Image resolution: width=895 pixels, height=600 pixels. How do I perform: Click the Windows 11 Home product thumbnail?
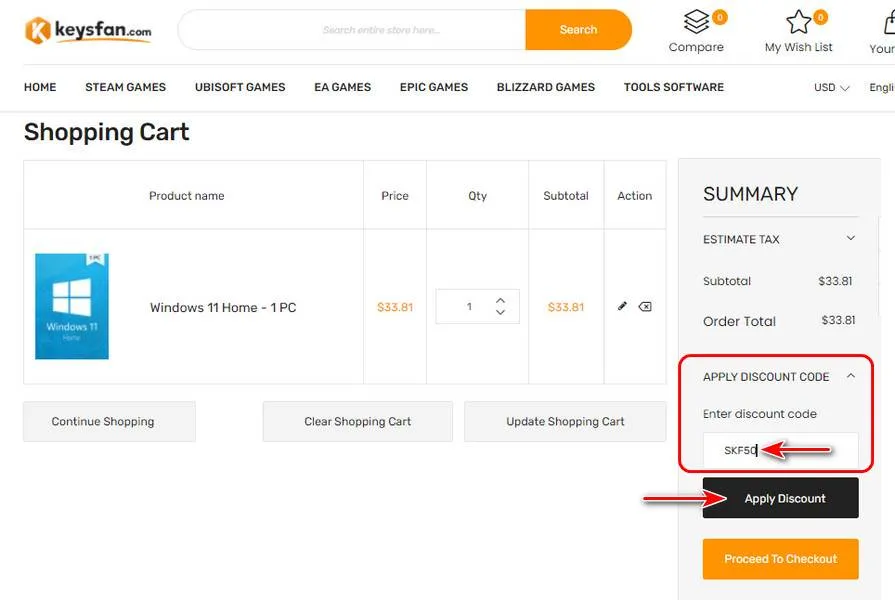pos(72,306)
